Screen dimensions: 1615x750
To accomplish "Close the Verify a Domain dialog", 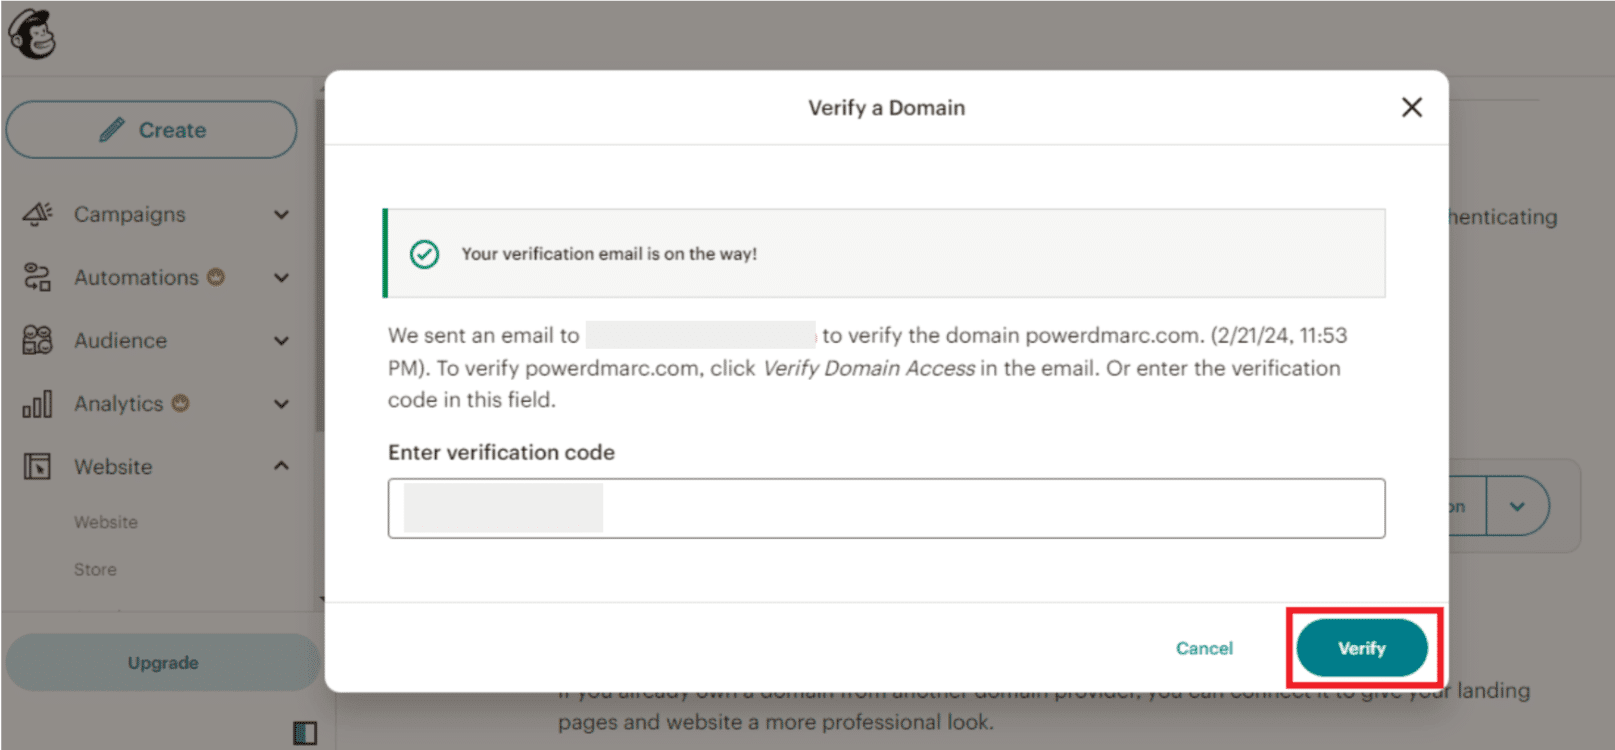I will pos(1411,107).
